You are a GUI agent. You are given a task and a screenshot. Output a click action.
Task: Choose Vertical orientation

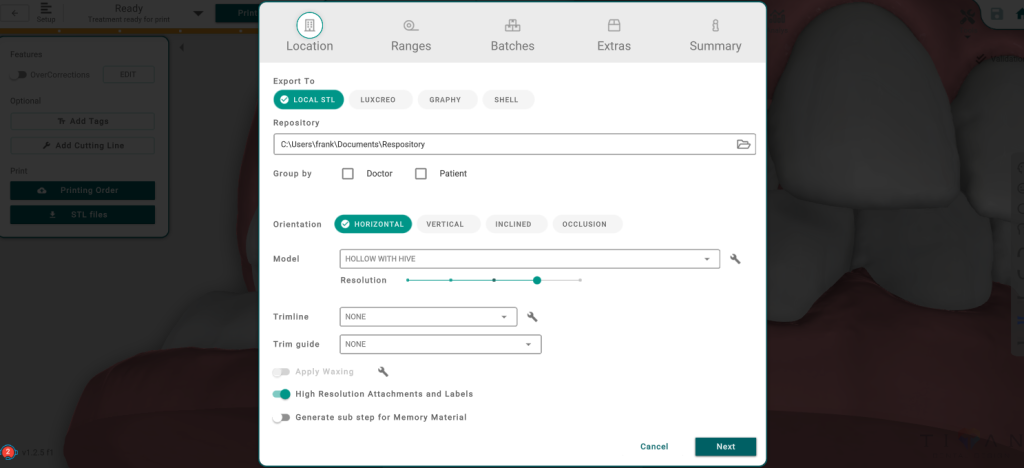point(445,224)
